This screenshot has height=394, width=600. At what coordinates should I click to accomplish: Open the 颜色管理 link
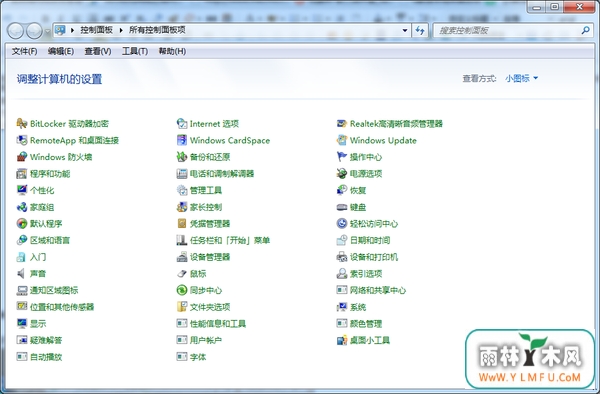point(366,324)
